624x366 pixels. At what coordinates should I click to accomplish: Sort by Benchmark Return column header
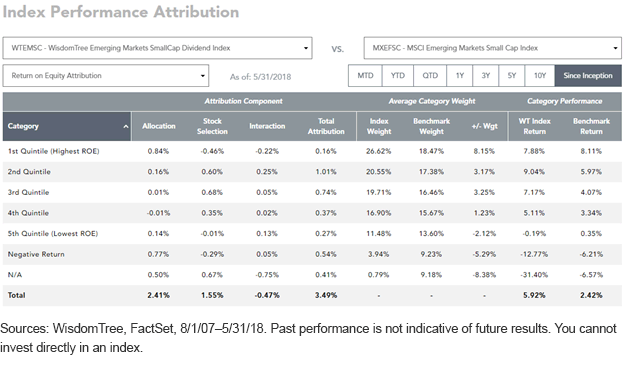(591, 126)
